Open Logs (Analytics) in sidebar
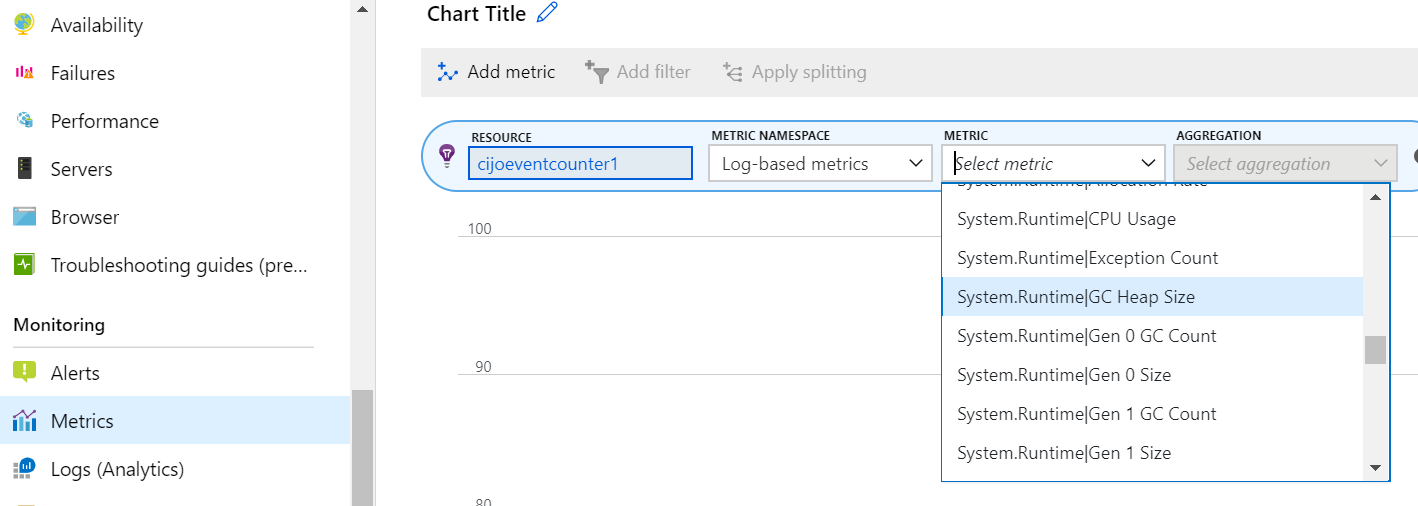This screenshot has height=506, width=1418. pos(117,469)
